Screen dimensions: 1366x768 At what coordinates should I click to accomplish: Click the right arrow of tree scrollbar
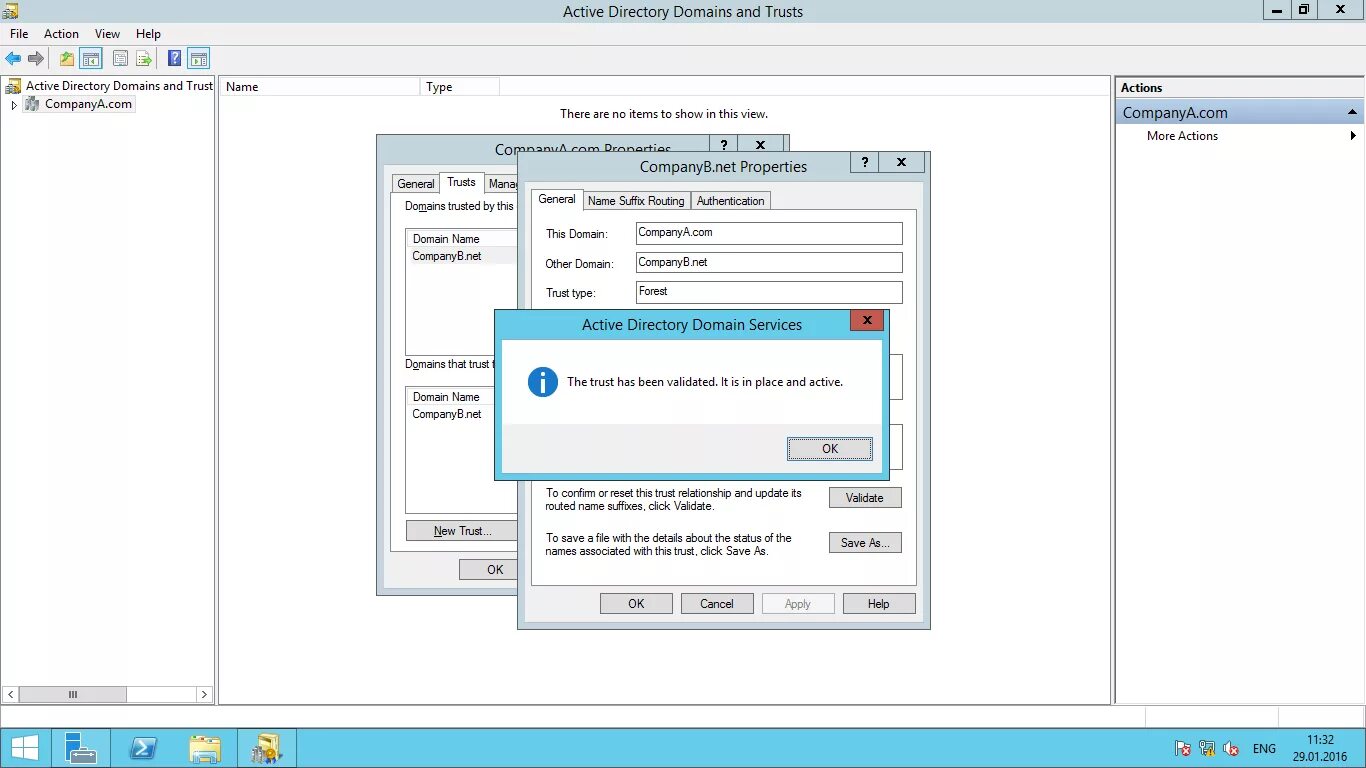click(x=204, y=694)
